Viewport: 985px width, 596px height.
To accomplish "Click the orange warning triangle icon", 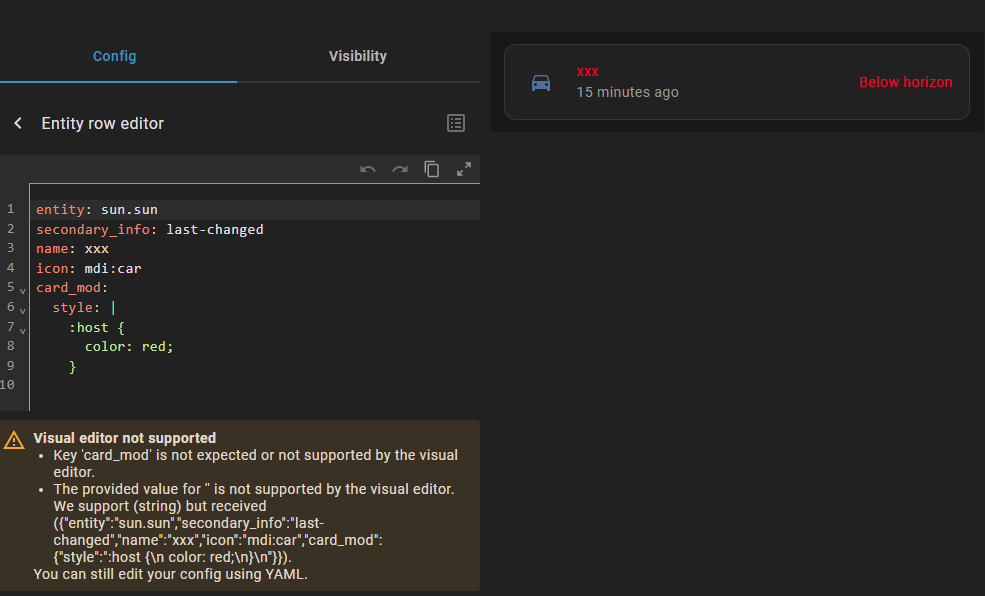I will click(x=14, y=440).
